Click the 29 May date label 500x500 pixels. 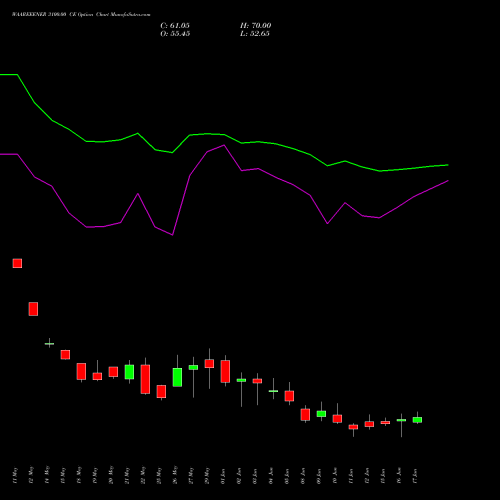[x=207, y=476]
